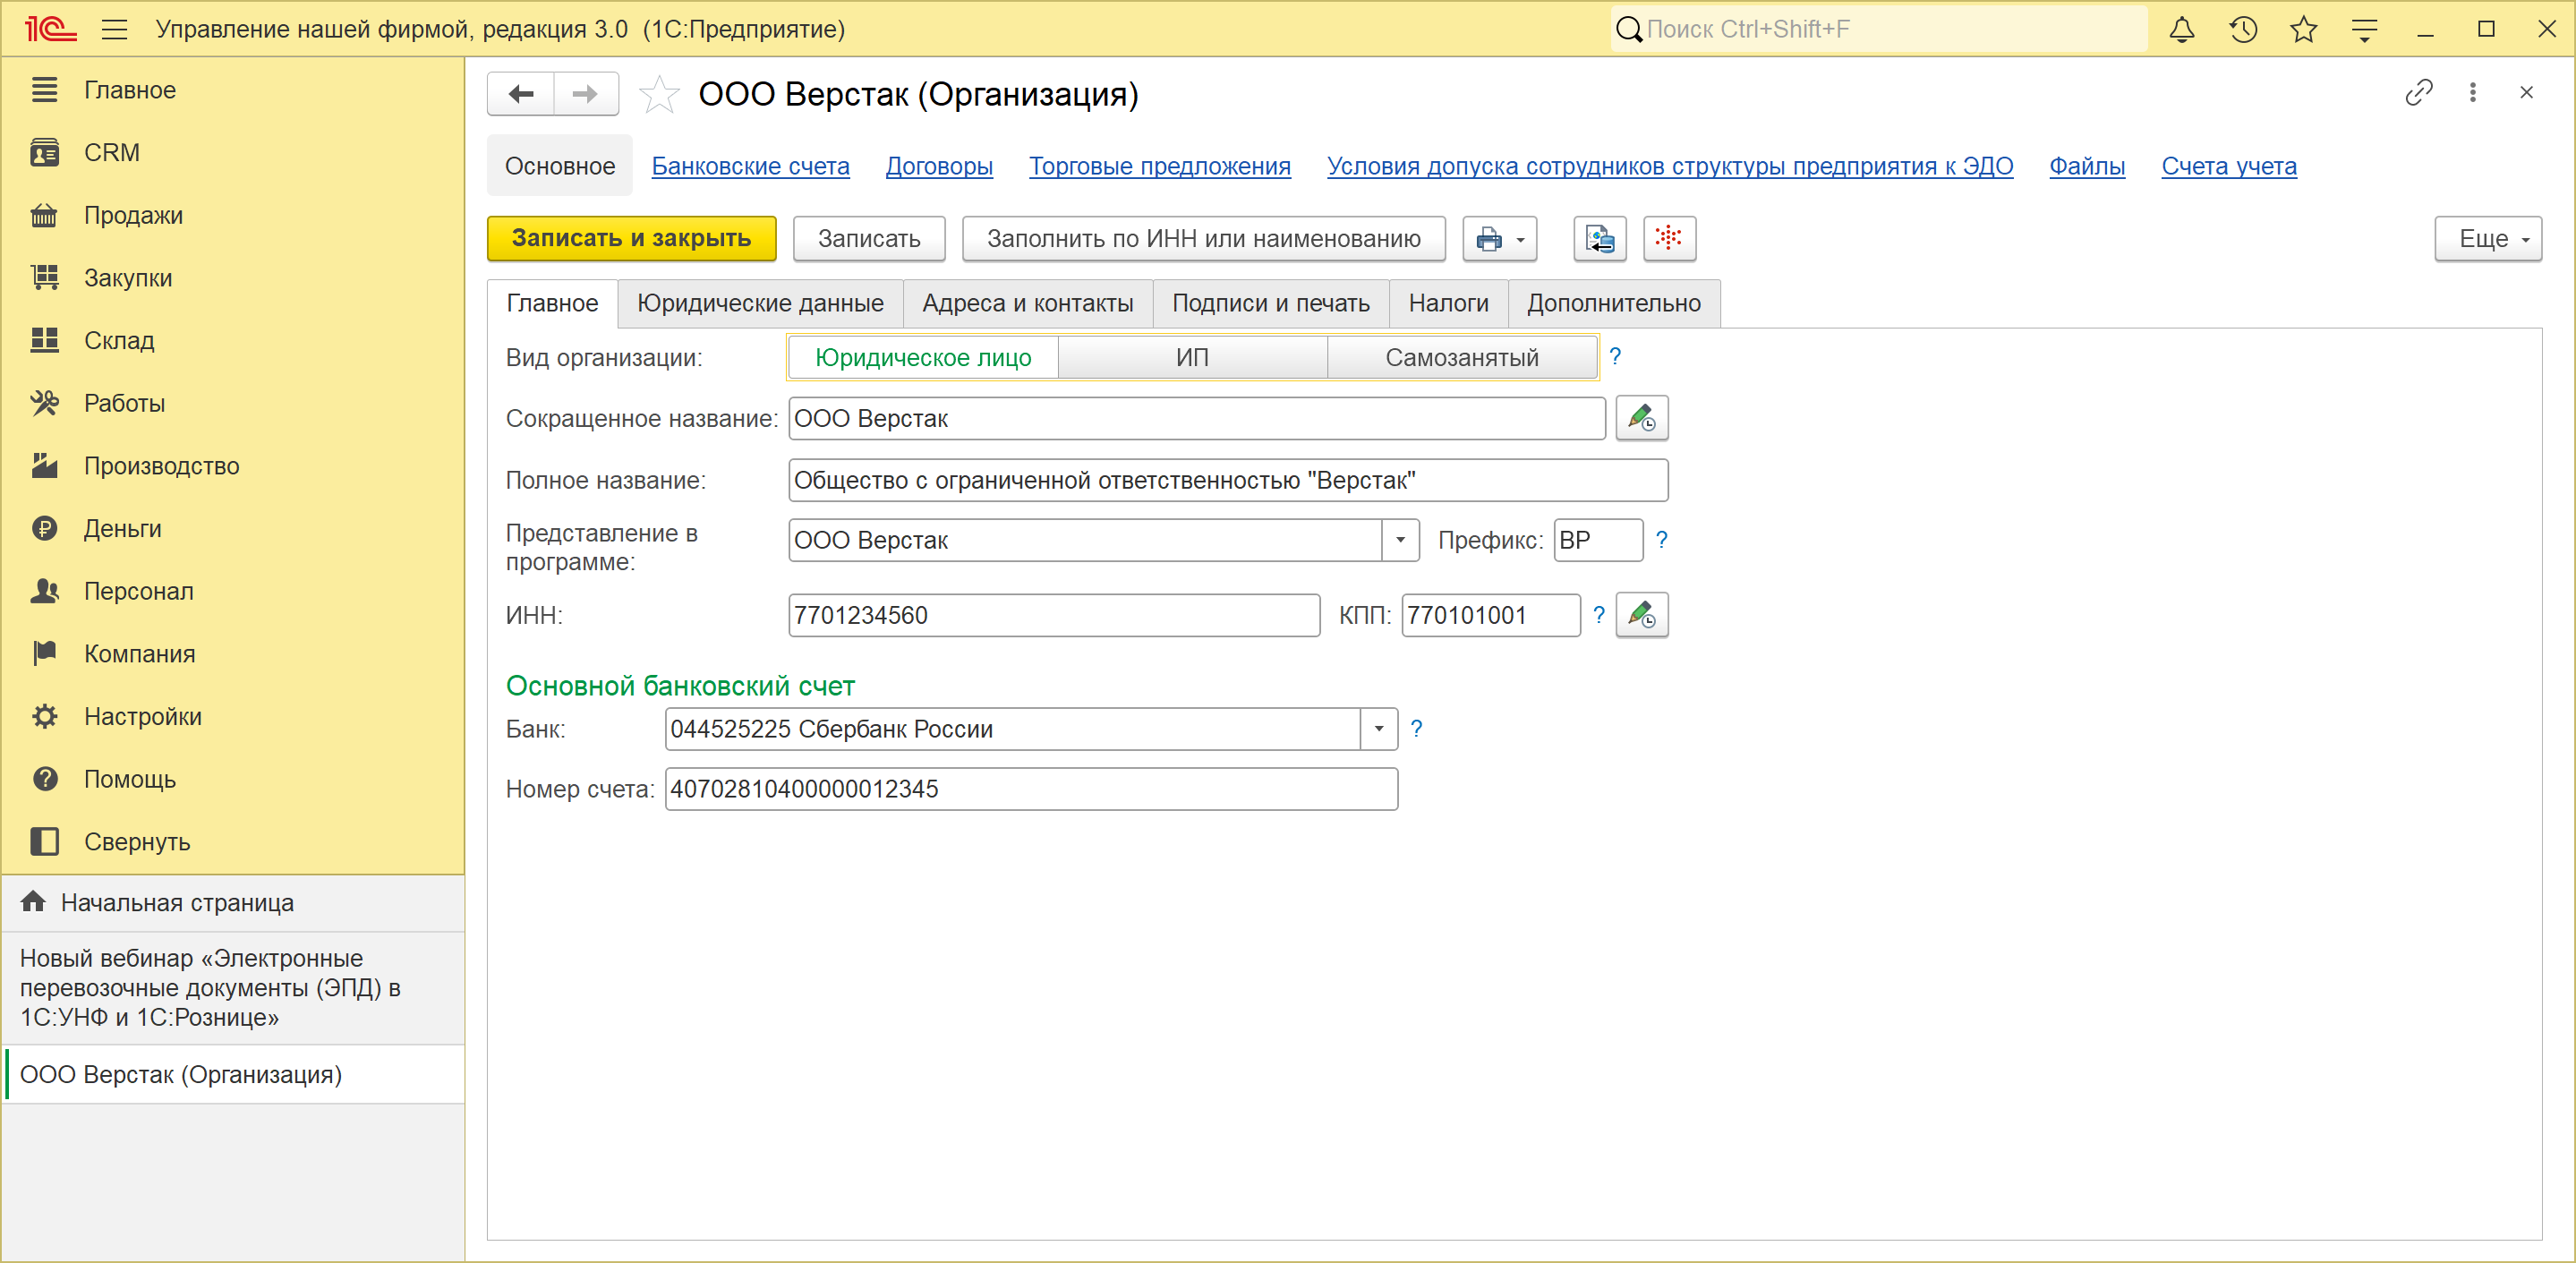Go to Начальная страница

(x=234, y=903)
